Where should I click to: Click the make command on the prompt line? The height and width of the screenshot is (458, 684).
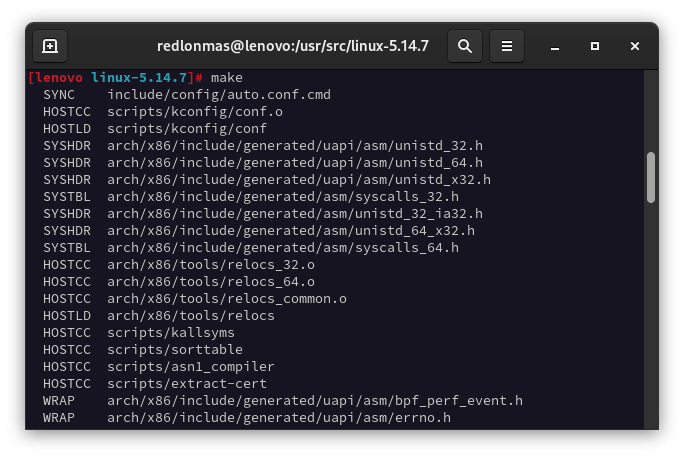tap(226, 77)
